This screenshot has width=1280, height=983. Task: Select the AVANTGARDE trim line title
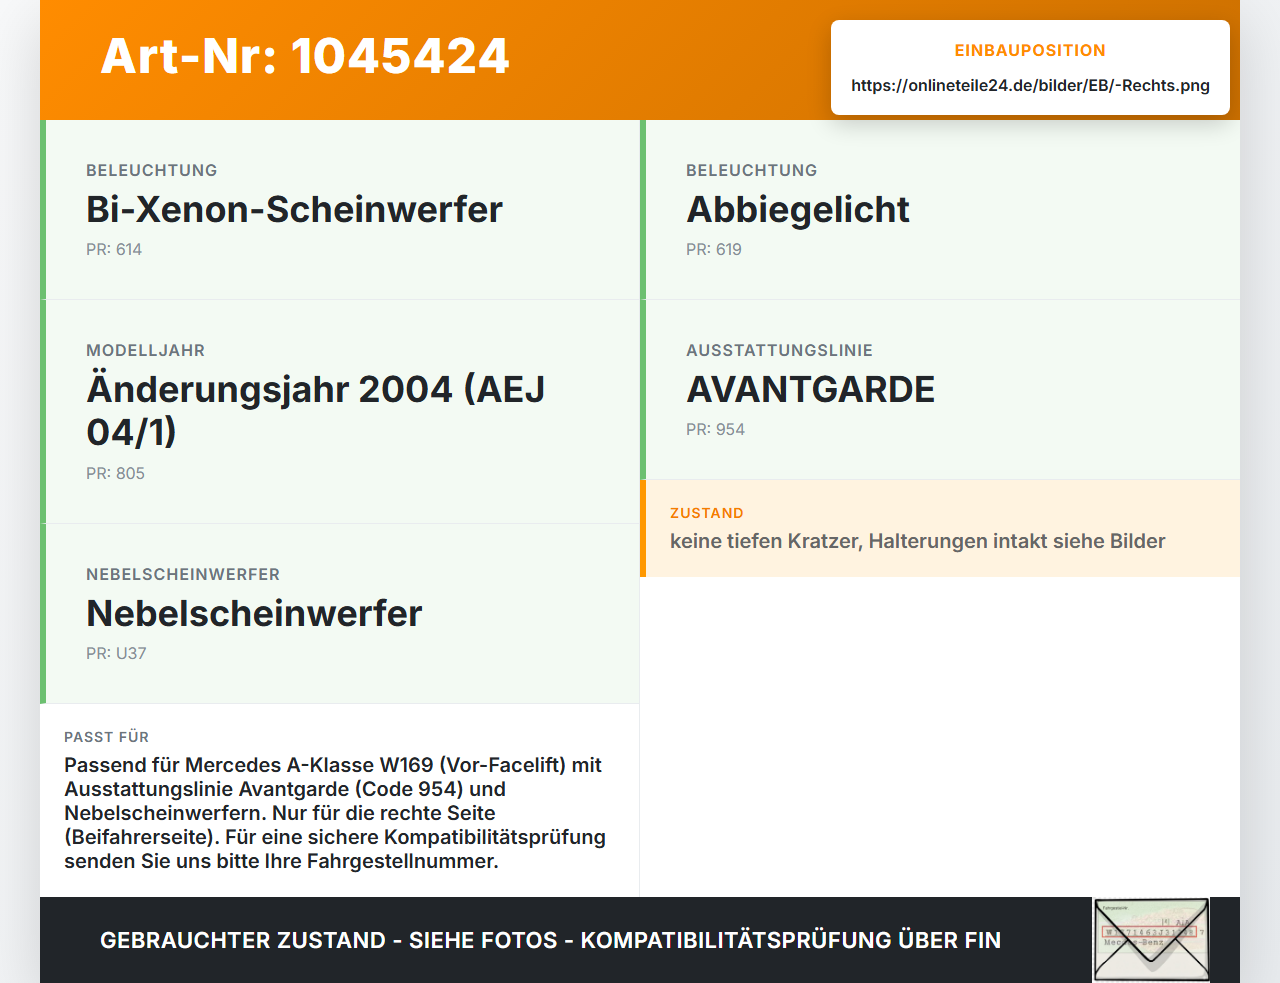click(x=810, y=389)
